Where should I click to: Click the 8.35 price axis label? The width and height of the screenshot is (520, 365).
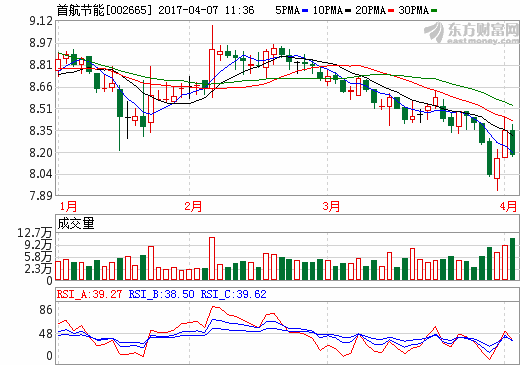point(41,131)
